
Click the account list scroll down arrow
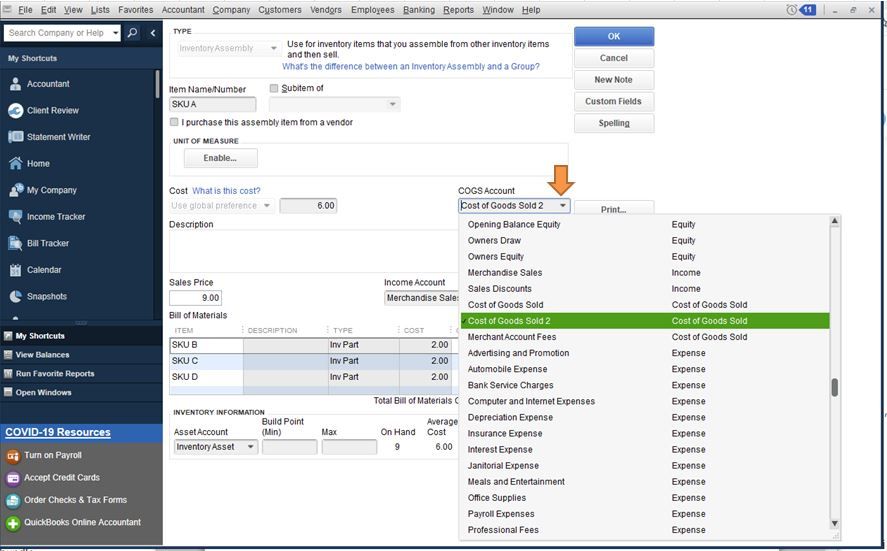pyautogui.click(x=834, y=524)
